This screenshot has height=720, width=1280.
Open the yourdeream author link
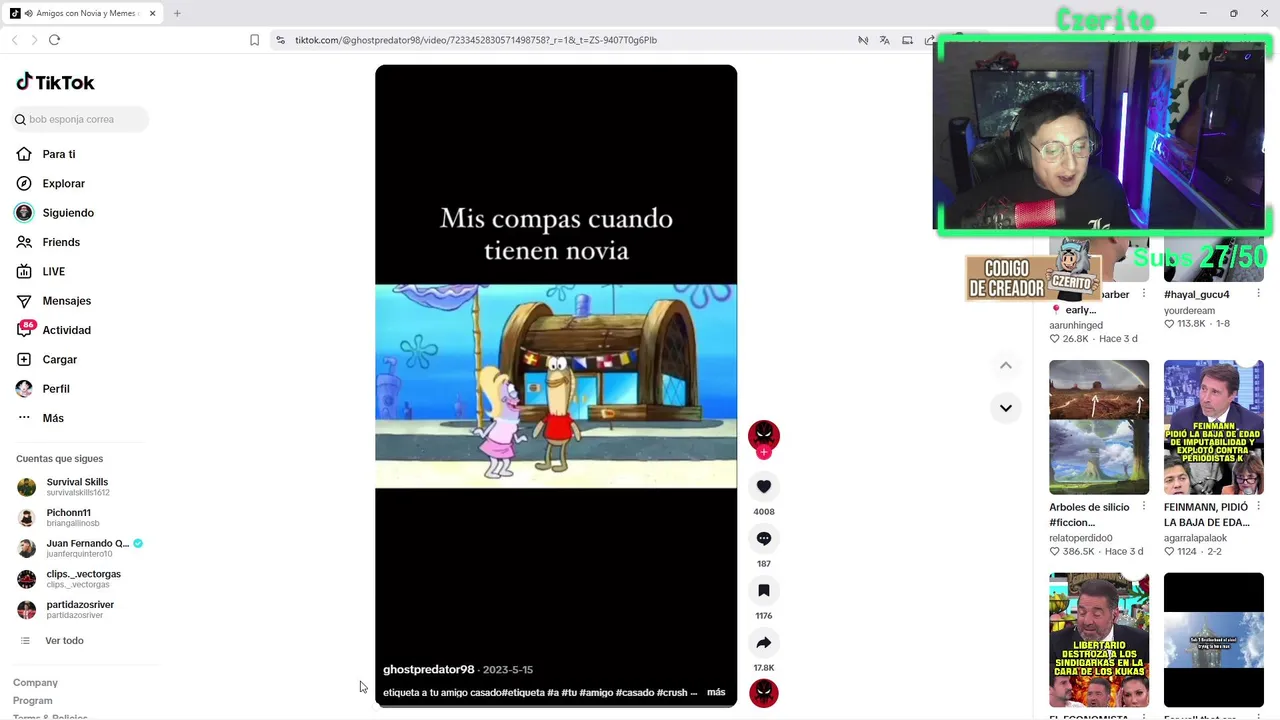1189,311
